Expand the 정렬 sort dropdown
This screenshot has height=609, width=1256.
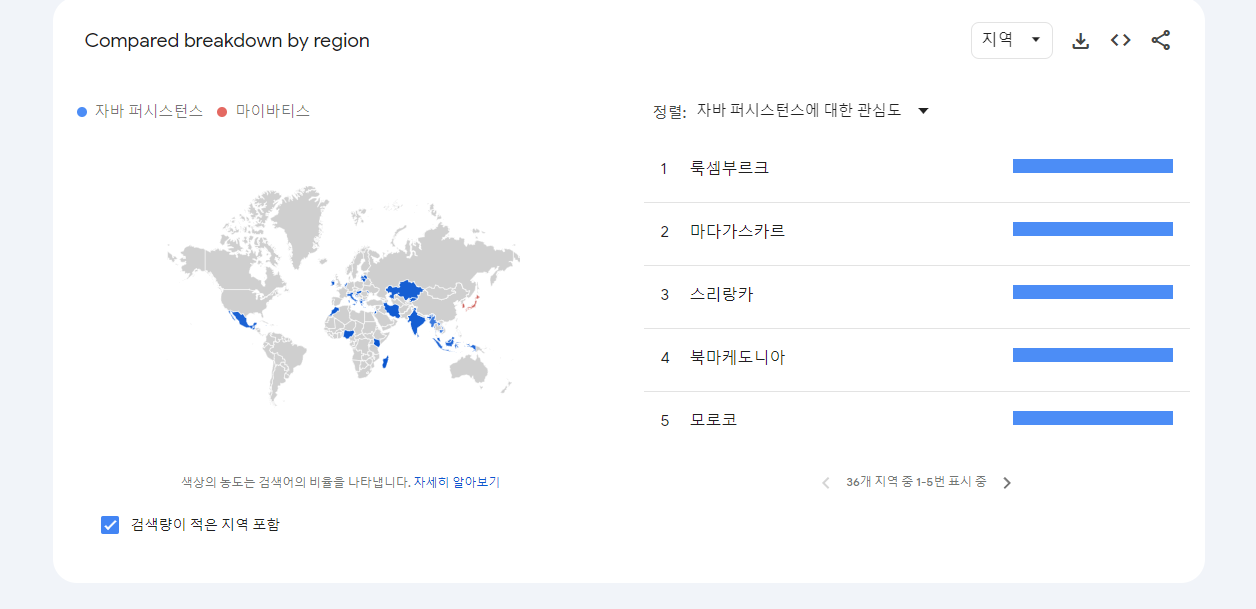[x=812, y=111]
